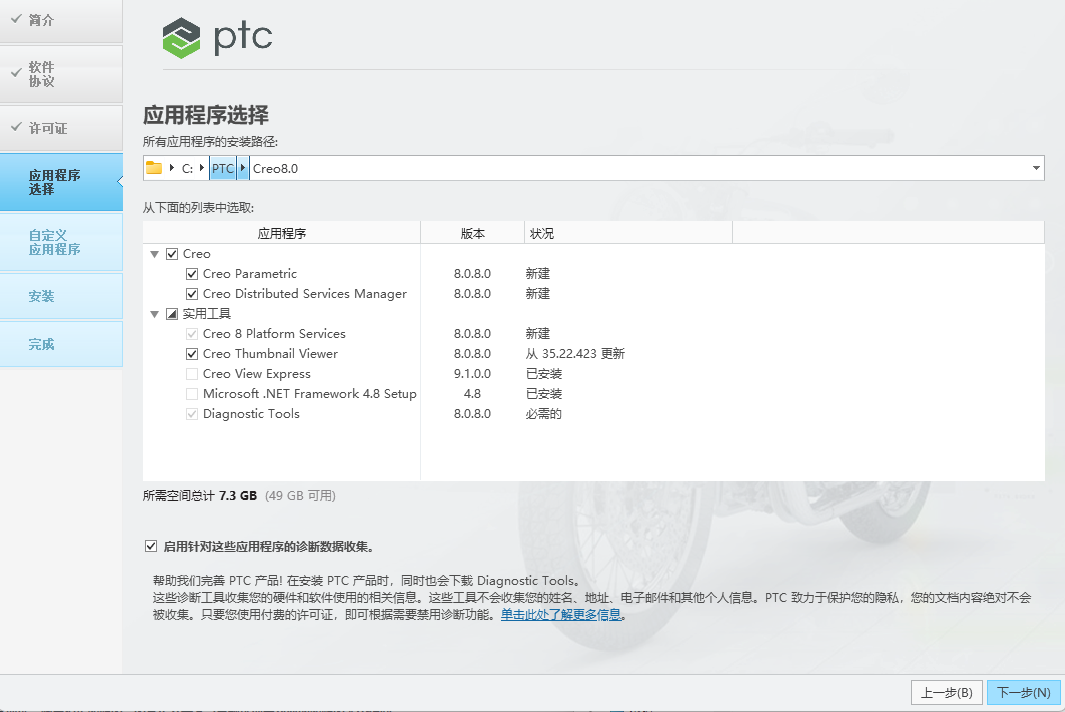Uncheck Creo Distributed Services Manager

tap(192, 293)
